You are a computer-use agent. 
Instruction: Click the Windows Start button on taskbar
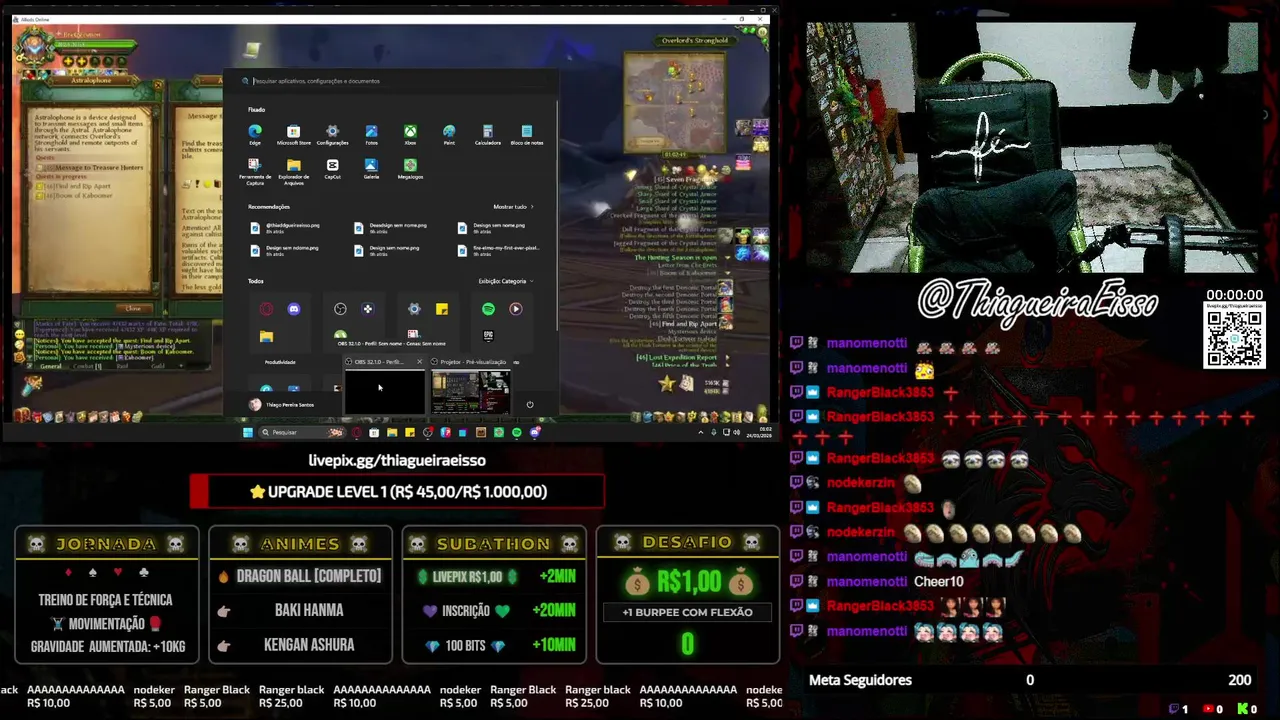tap(248, 432)
